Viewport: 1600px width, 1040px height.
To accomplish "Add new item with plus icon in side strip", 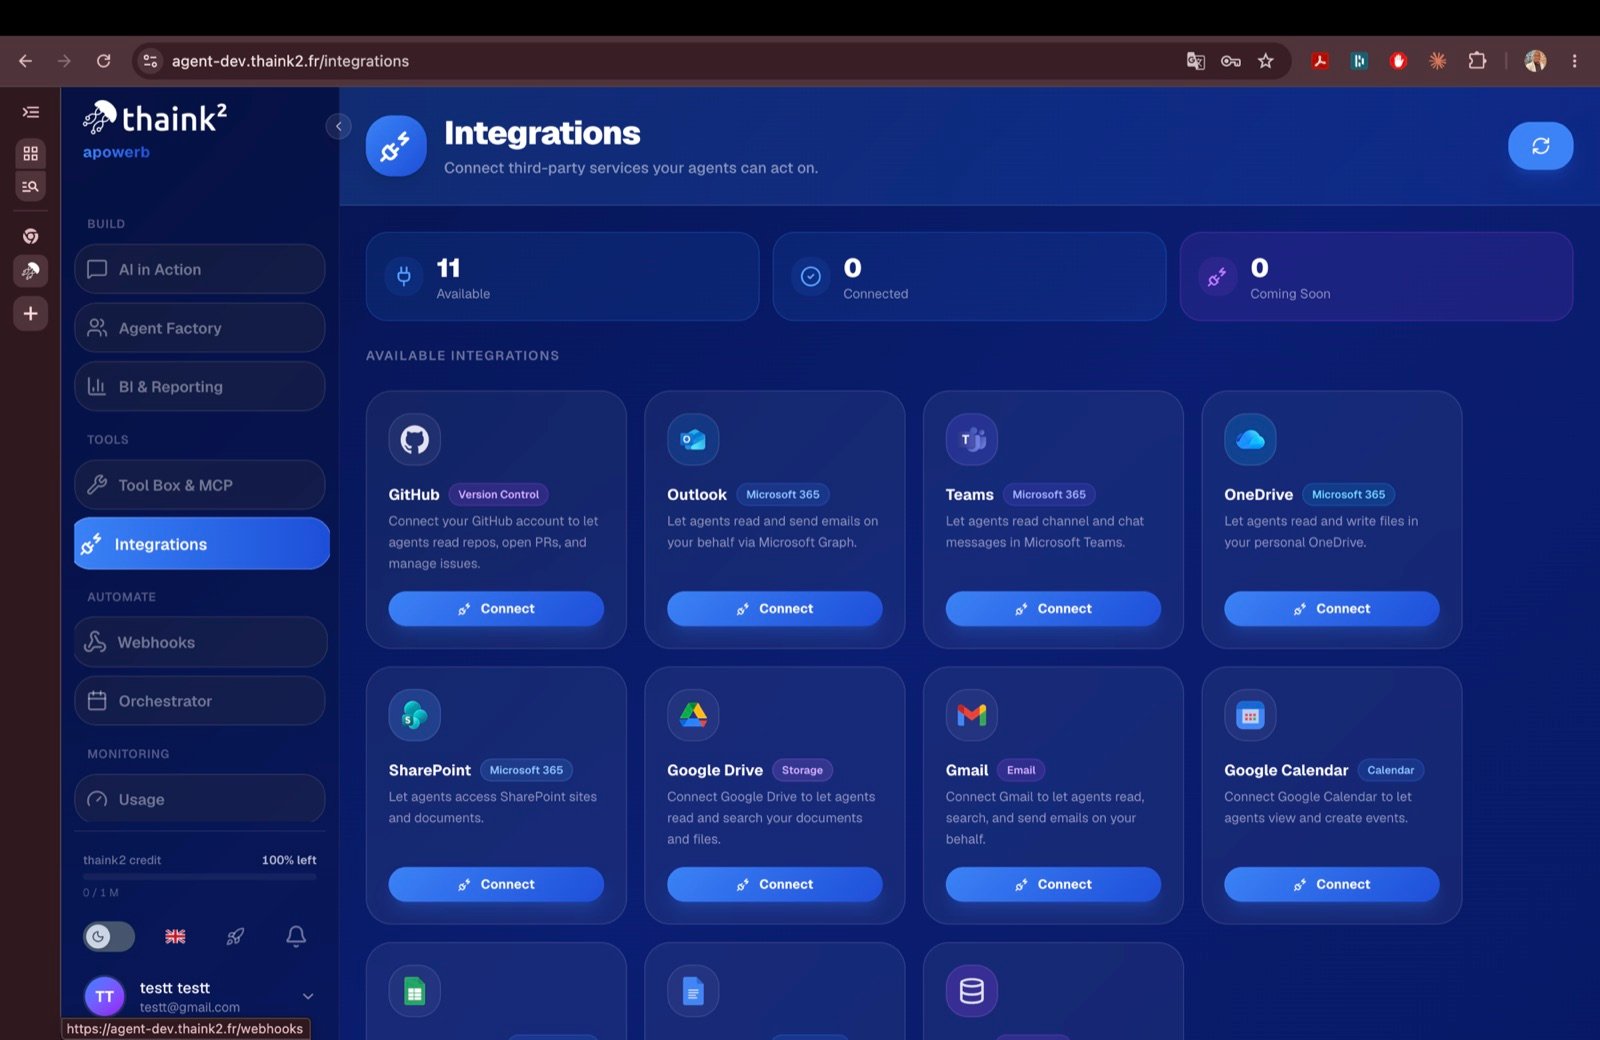I will coord(31,313).
